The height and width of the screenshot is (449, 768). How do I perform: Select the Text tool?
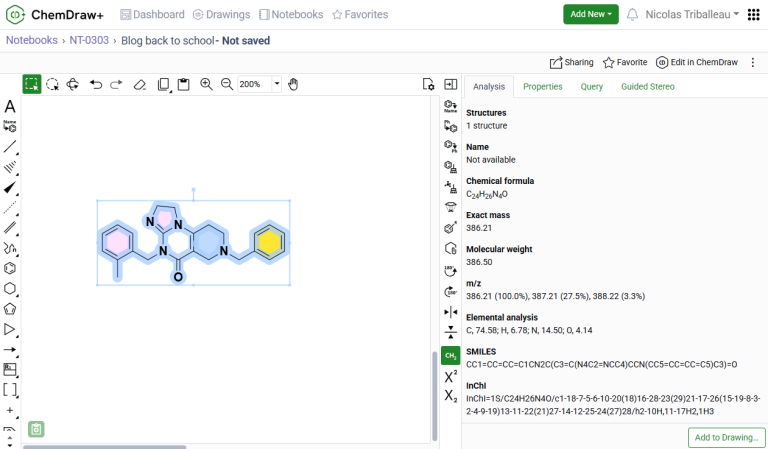click(10, 107)
